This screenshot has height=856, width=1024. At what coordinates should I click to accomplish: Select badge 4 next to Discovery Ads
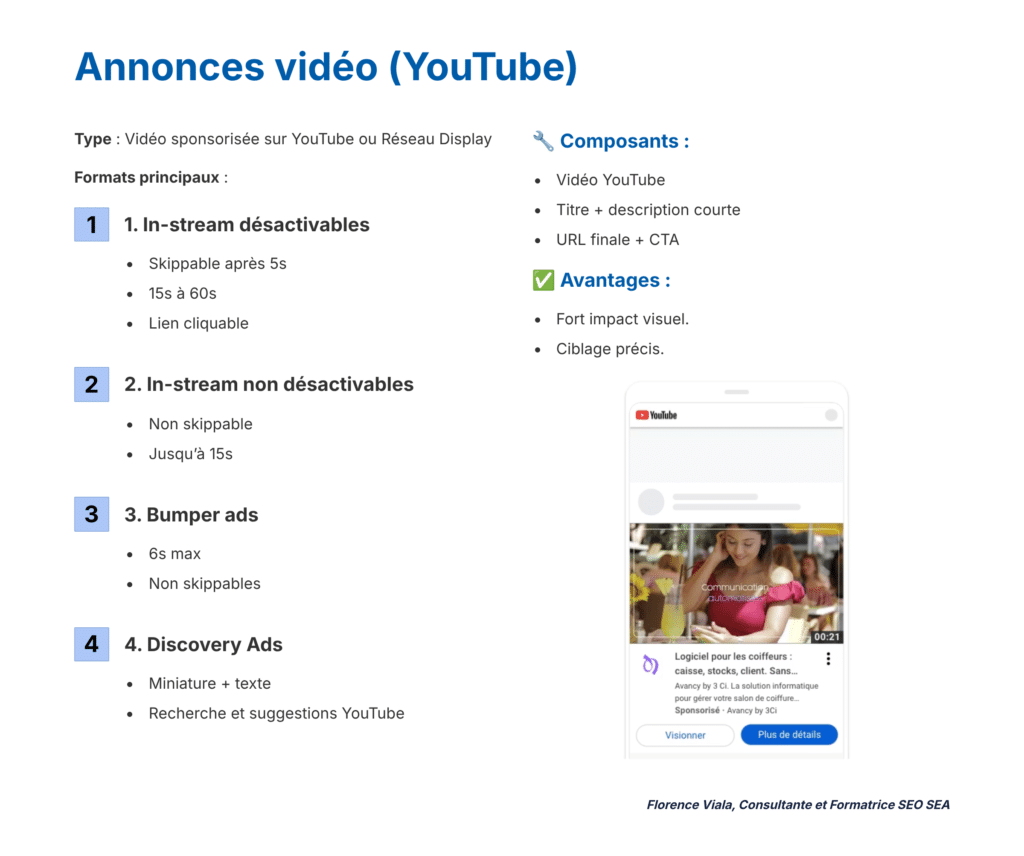pos(91,644)
